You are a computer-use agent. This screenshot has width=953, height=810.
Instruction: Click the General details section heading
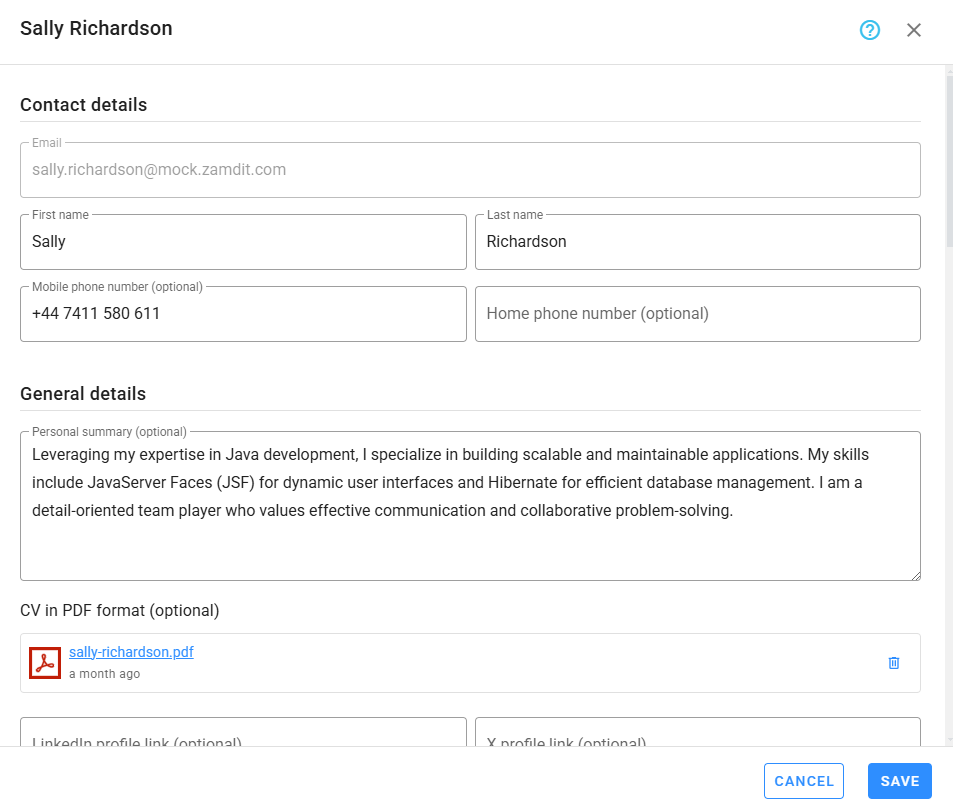(x=83, y=393)
